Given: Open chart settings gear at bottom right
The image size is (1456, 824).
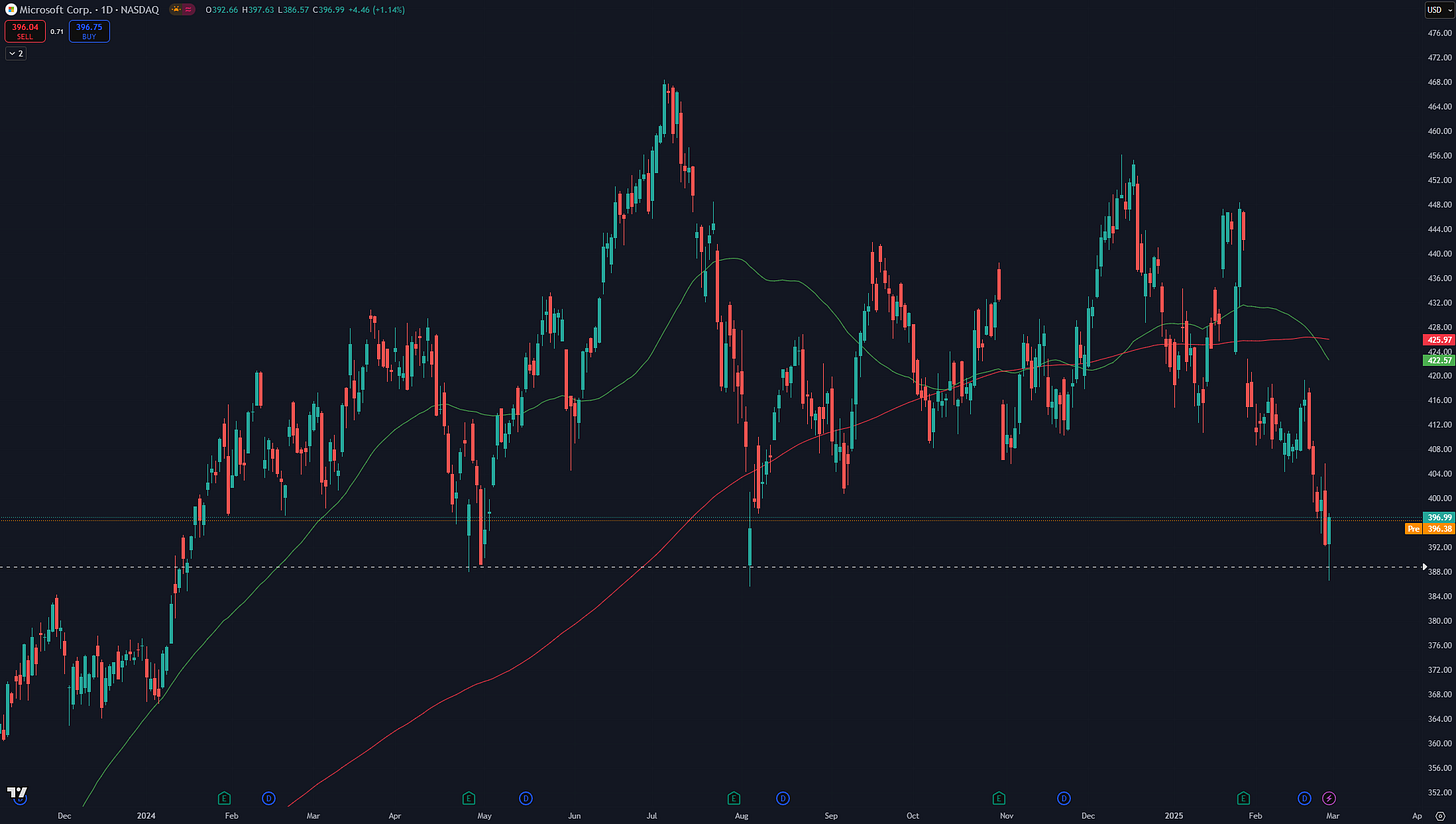Looking at the screenshot, I should click(1439, 816).
